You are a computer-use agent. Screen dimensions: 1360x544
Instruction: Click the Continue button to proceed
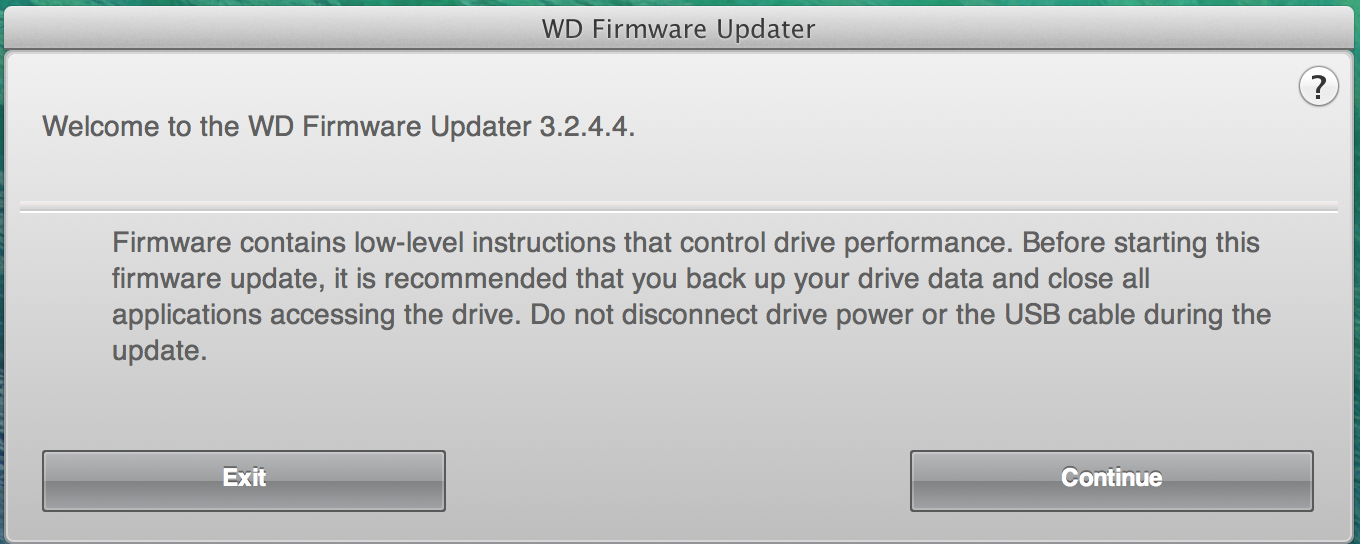pos(1111,480)
